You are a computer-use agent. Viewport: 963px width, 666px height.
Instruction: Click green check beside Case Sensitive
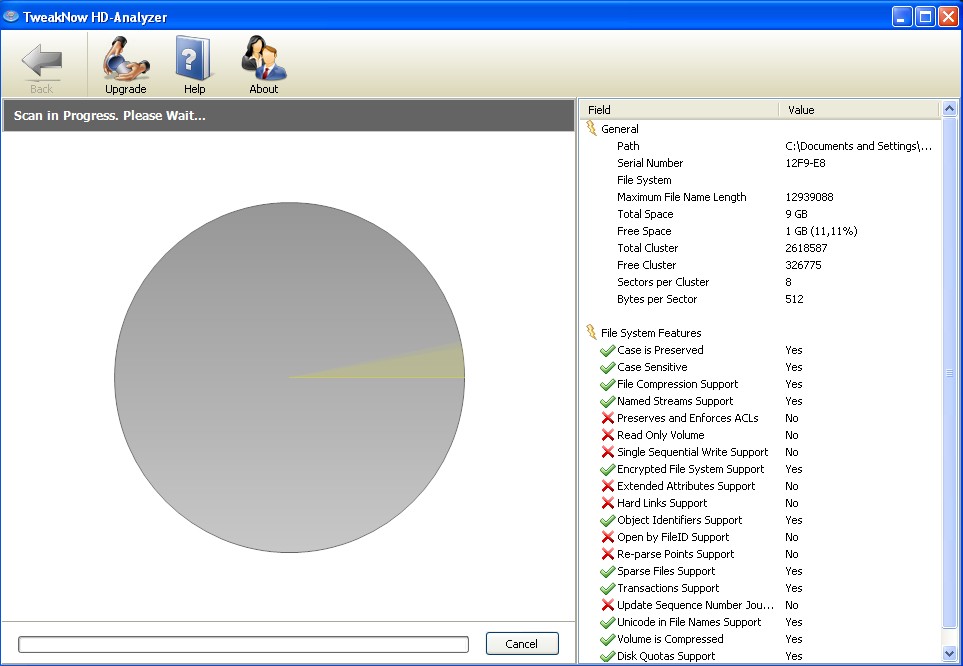(607, 367)
